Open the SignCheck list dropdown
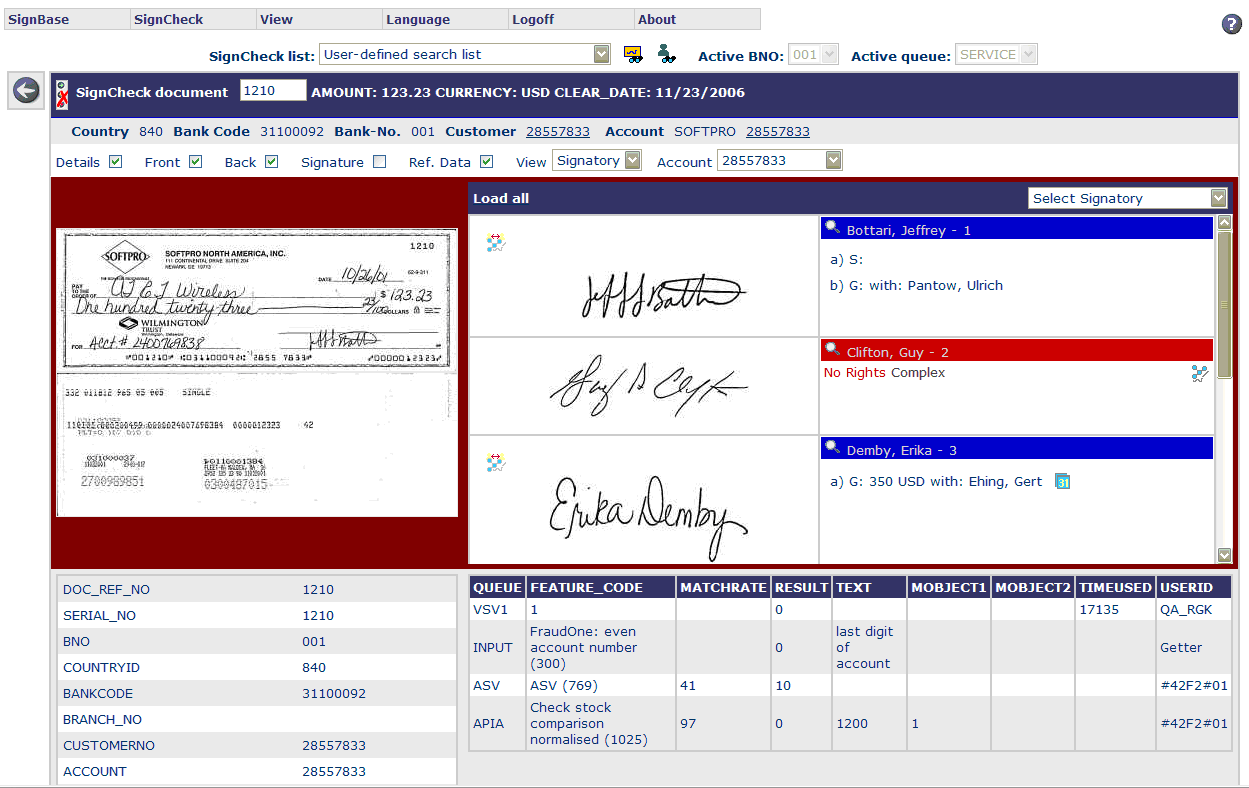Image resolution: width=1249 pixels, height=788 pixels. [601, 54]
